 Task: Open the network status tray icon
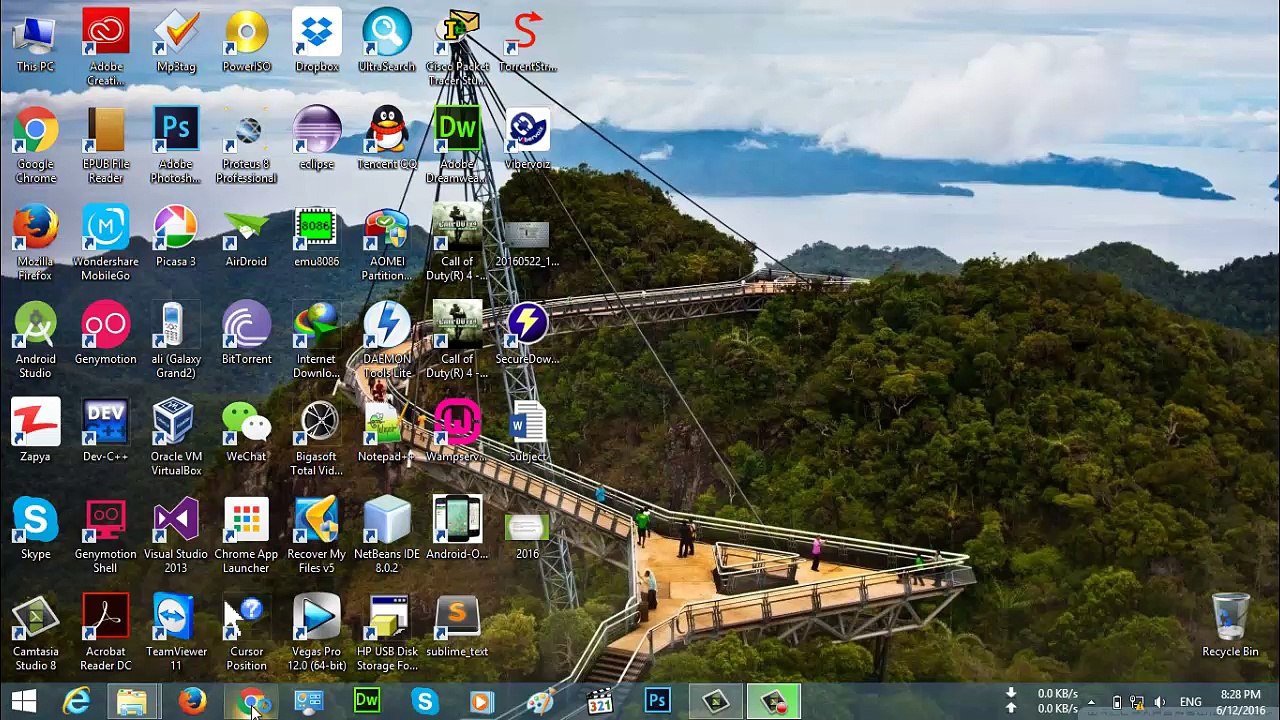[1137, 701]
